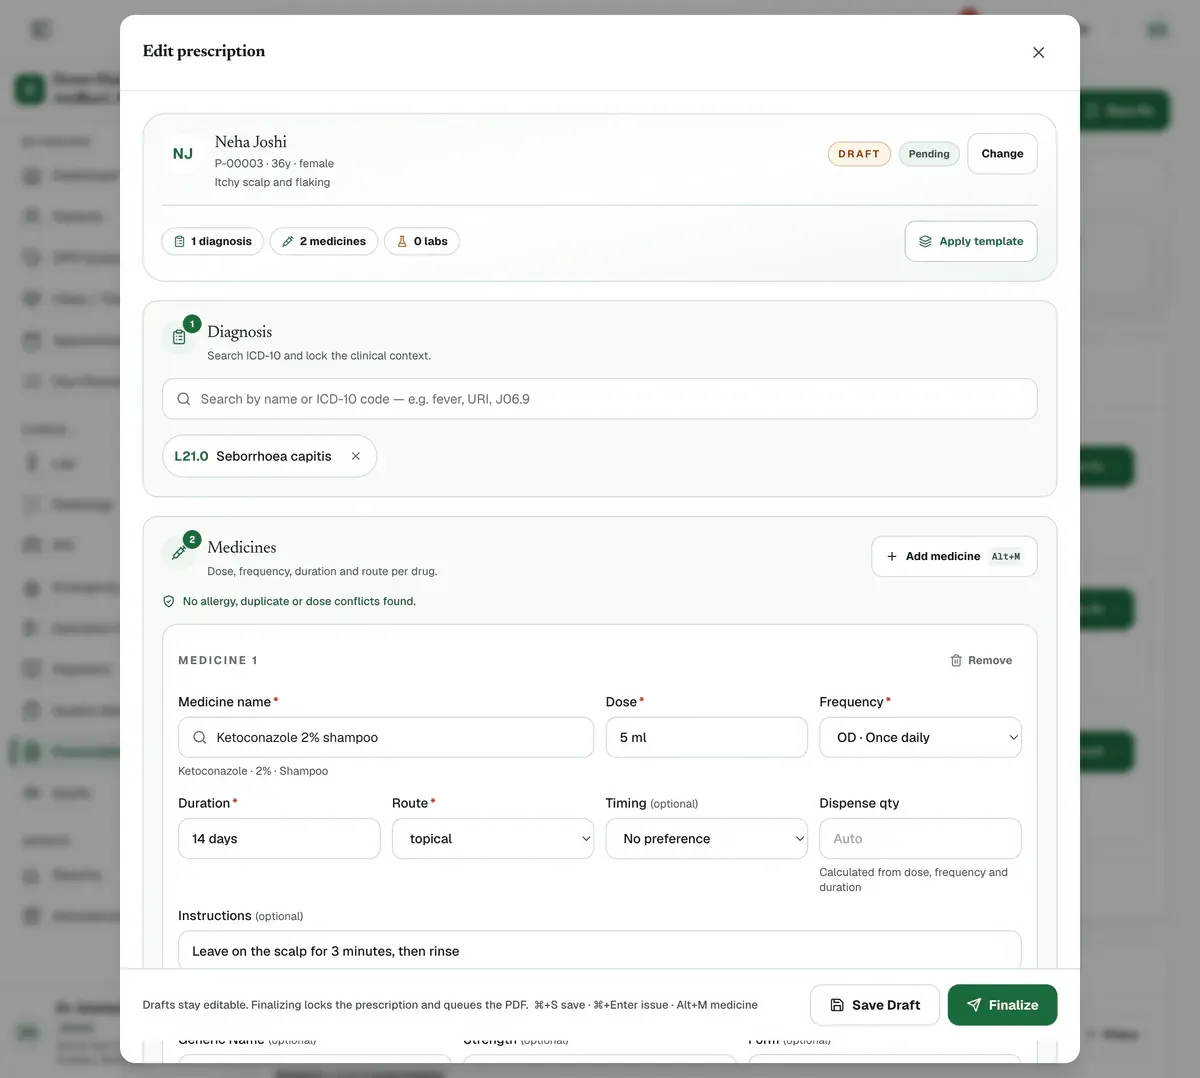Viewport: 1200px width, 1078px height.
Task: Close the Edit prescription dialog
Action: click(x=1038, y=52)
